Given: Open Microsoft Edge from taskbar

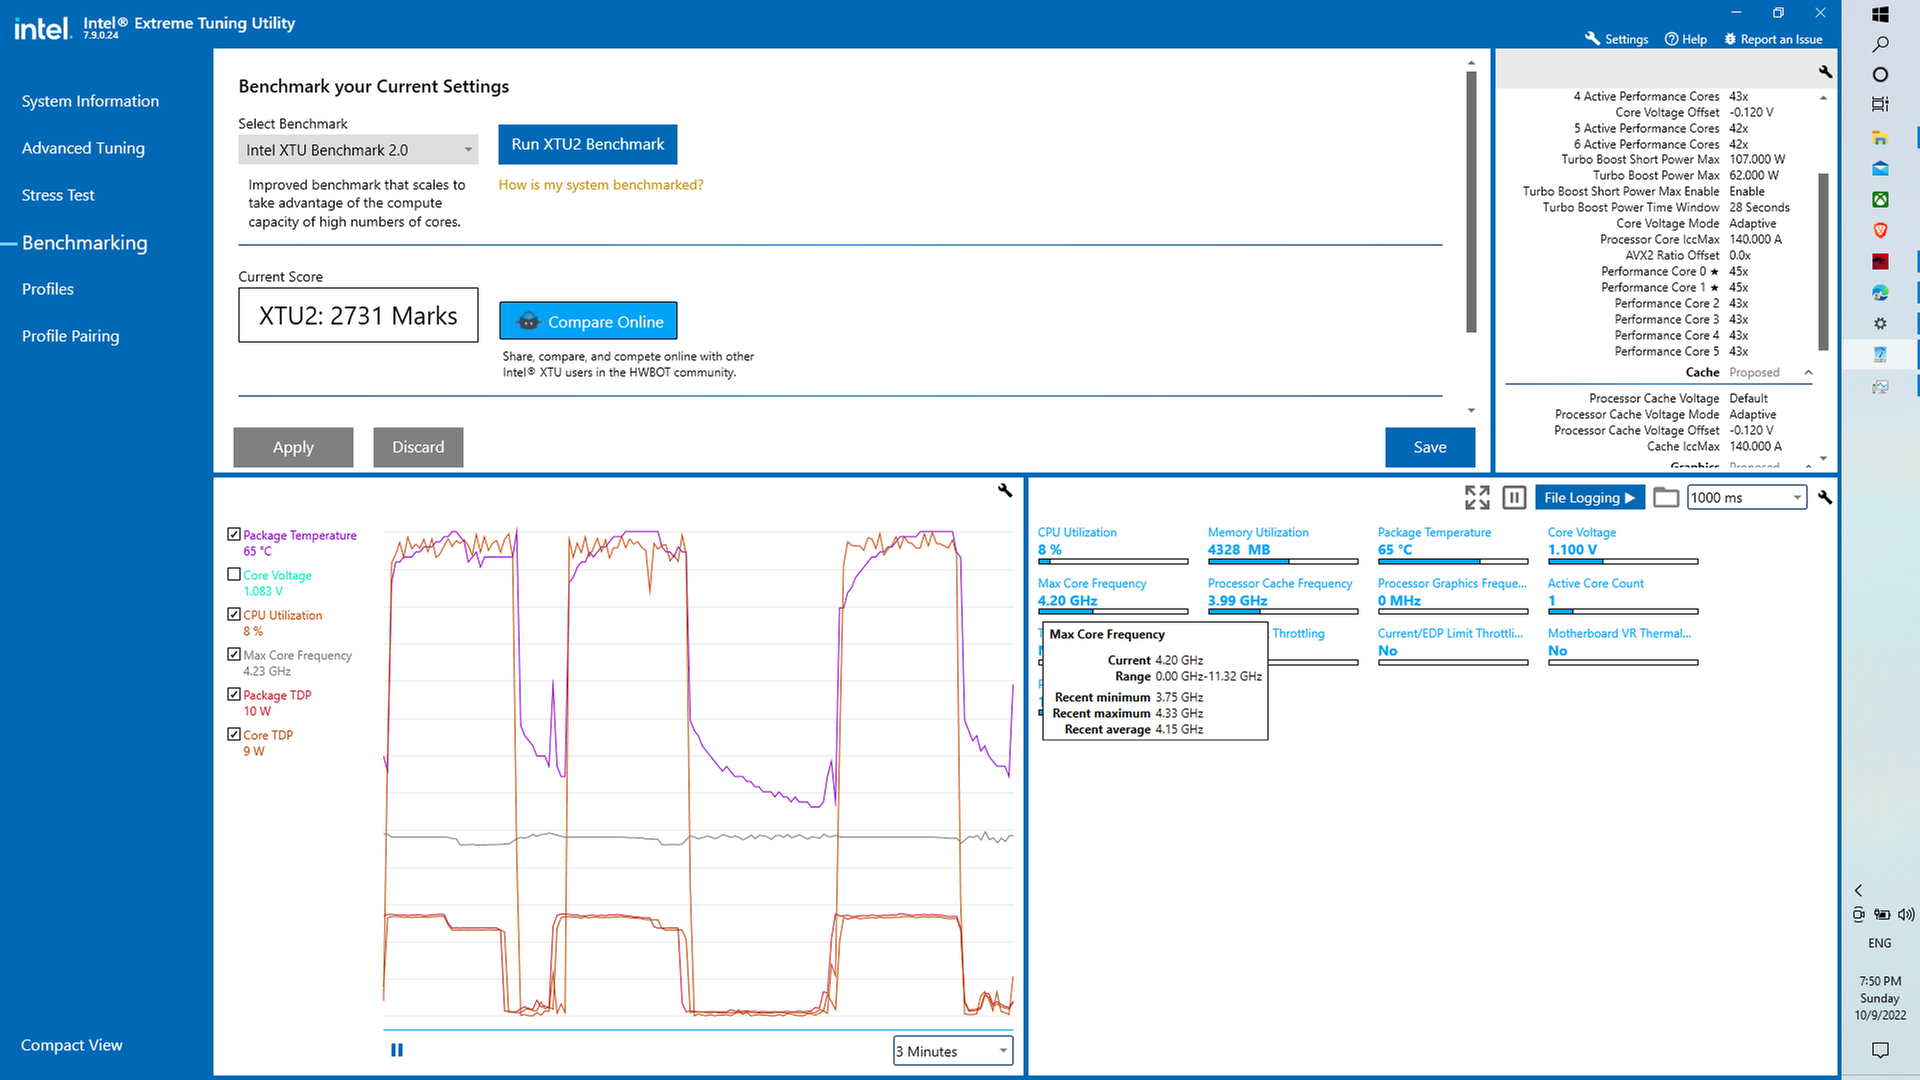Looking at the screenshot, I should [1880, 292].
